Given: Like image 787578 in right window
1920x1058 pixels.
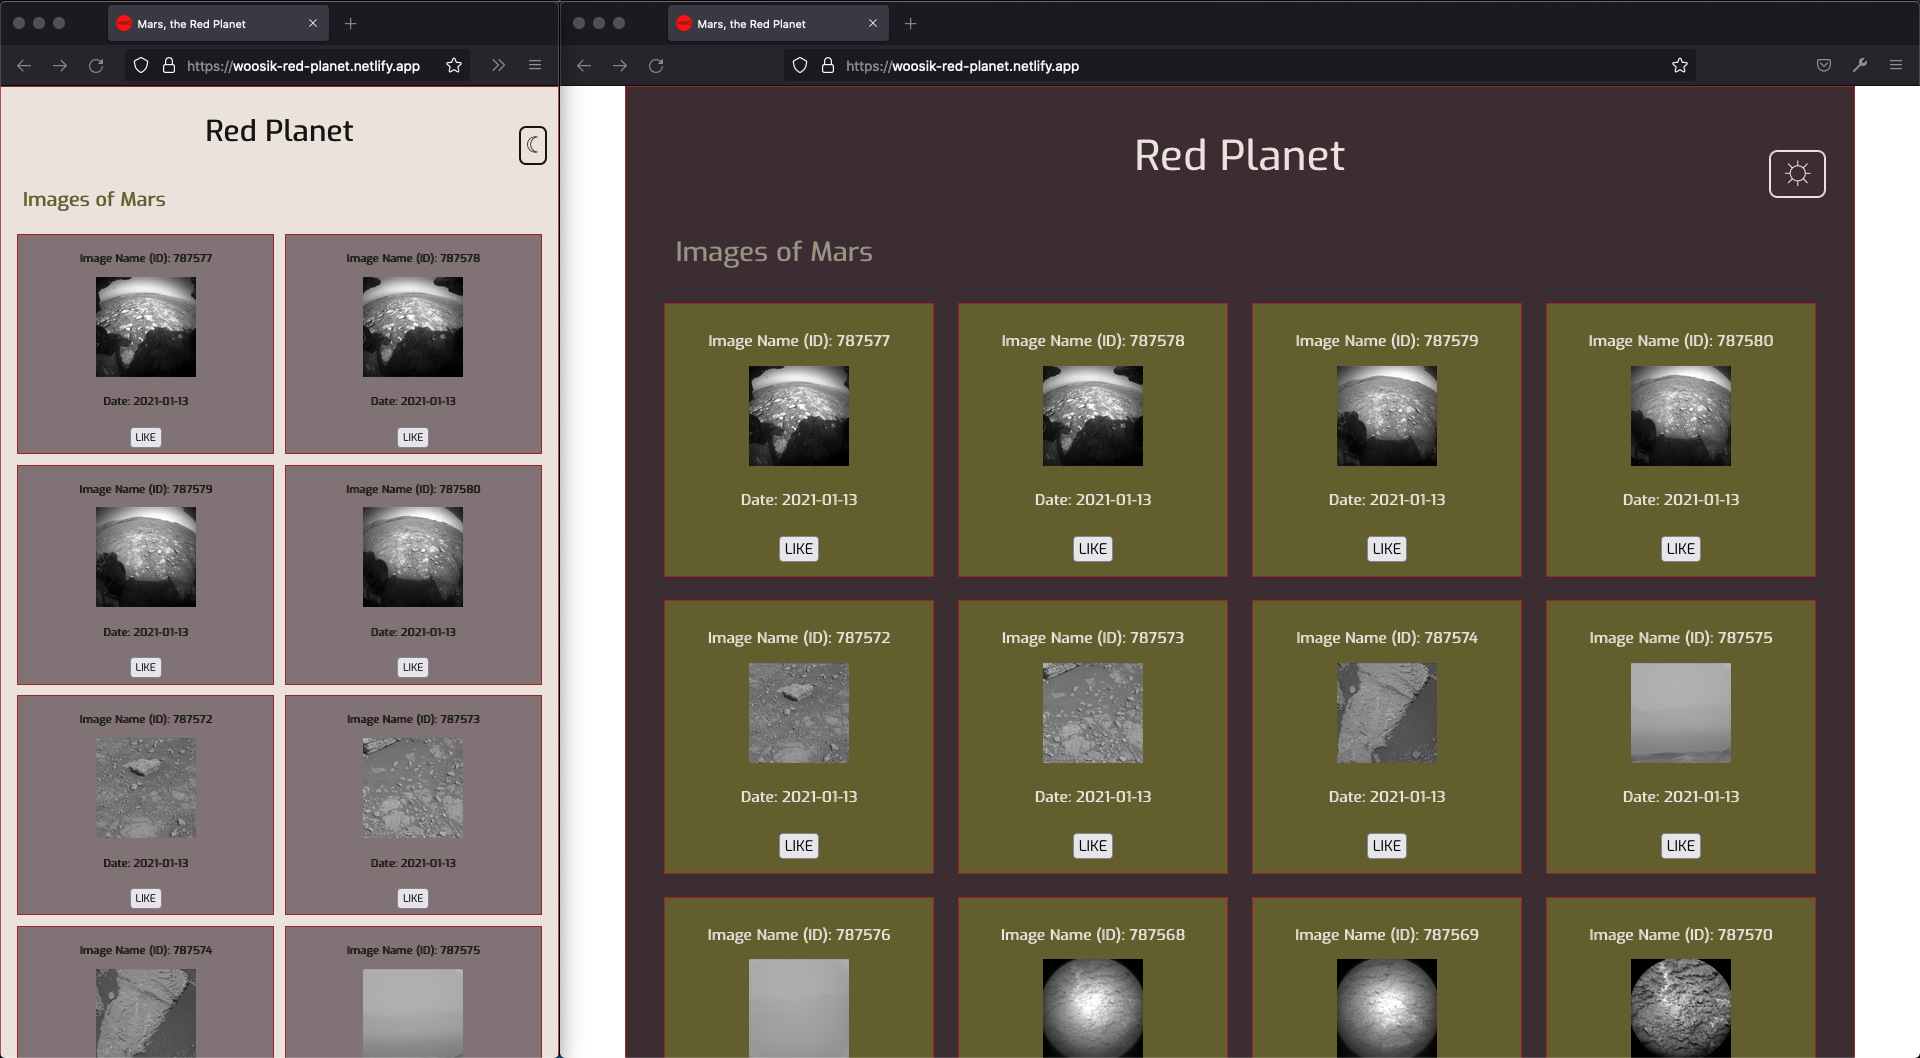Looking at the screenshot, I should [x=1093, y=549].
